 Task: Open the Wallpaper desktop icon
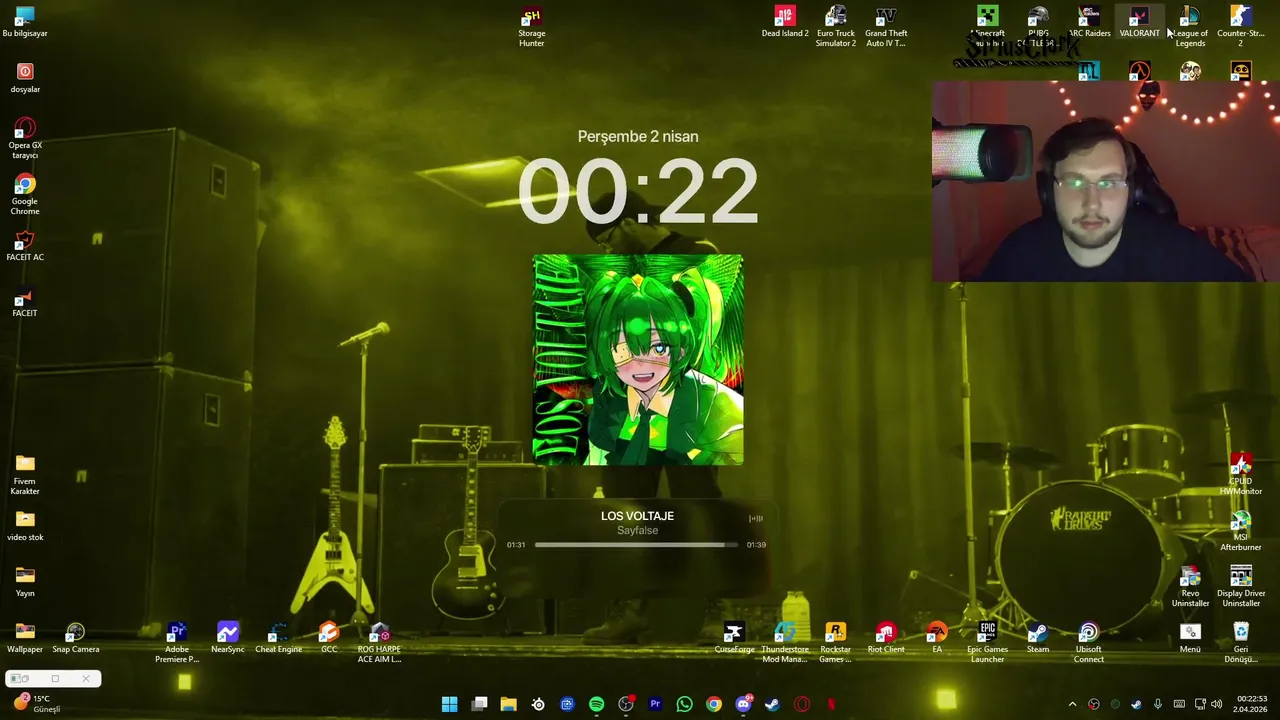[25, 638]
